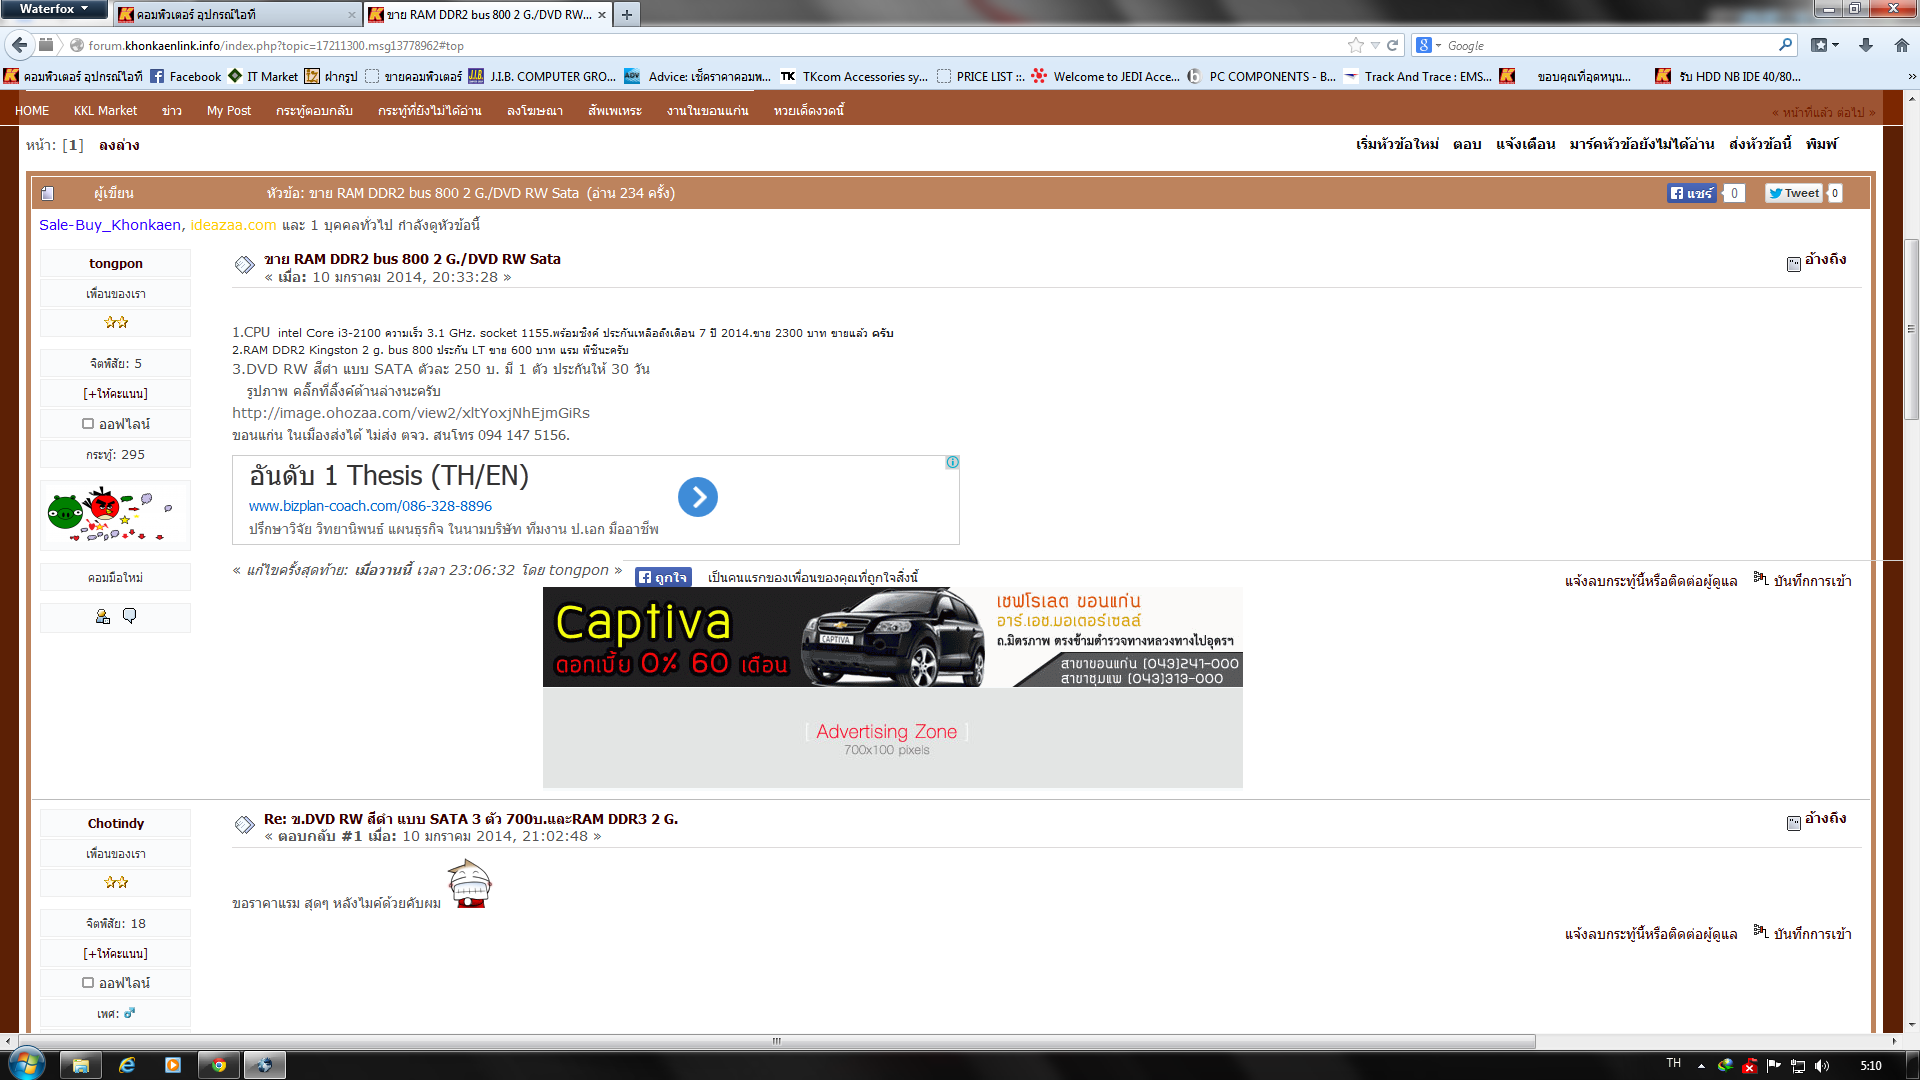Expand the bookmarks menu dropdown arrow
This screenshot has width=1920, height=1080.
pos(1835,45)
